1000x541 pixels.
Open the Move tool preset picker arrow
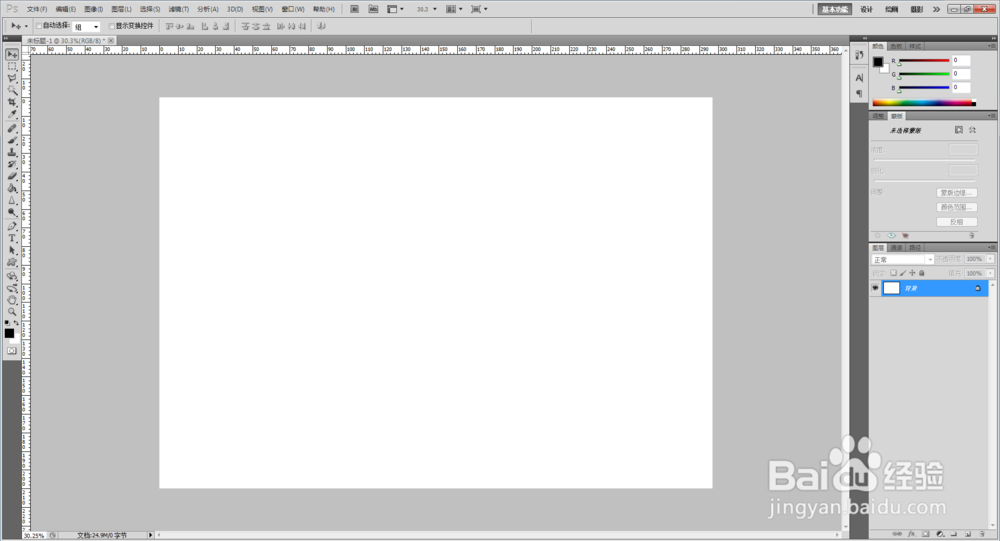(x=26, y=26)
